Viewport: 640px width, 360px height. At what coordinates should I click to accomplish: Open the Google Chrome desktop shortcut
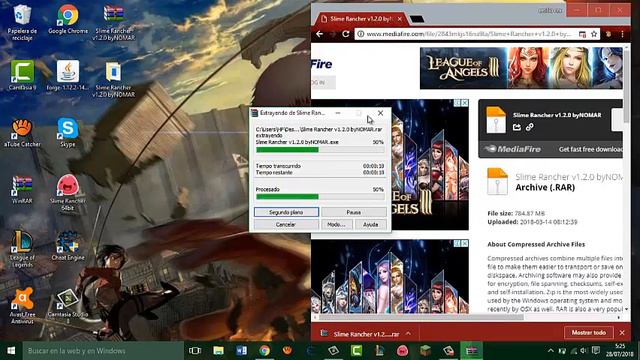click(68, 19)
